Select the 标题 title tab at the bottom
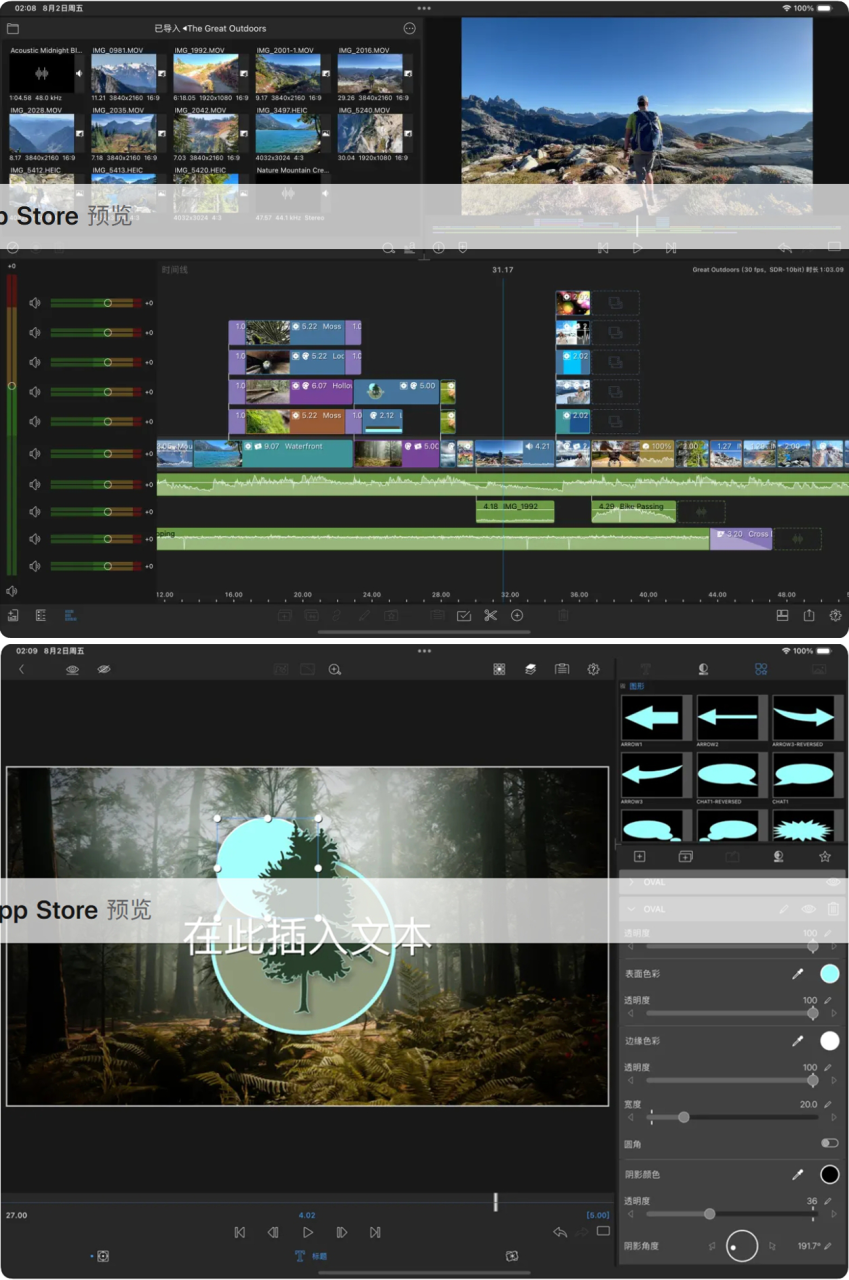The width and height of the screenshot is (849, 1280). (311, 1256)
